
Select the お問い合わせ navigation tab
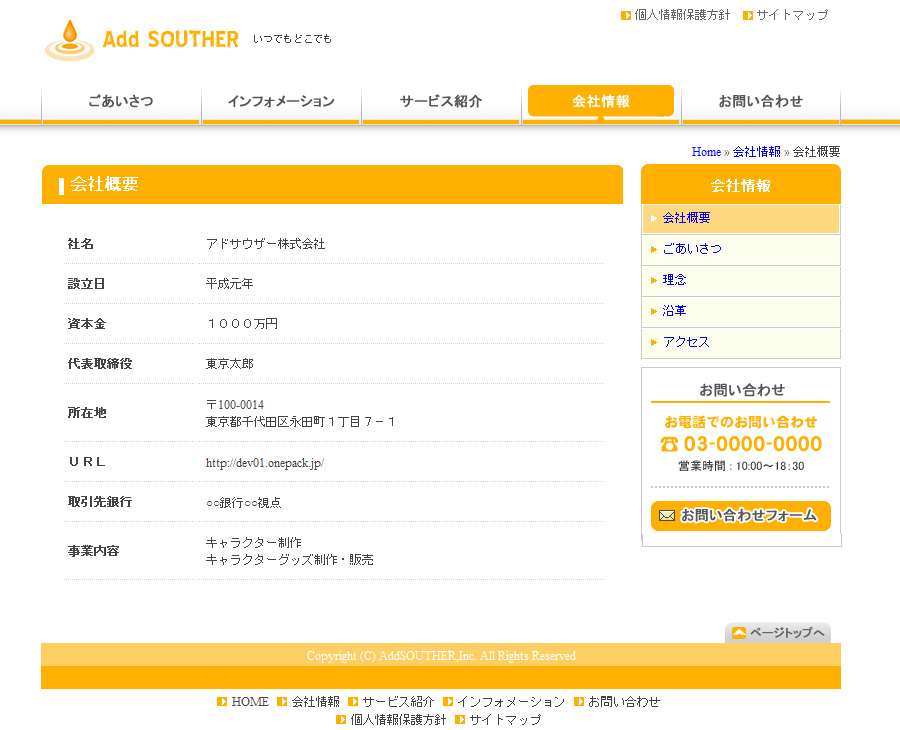pos(760,102)
